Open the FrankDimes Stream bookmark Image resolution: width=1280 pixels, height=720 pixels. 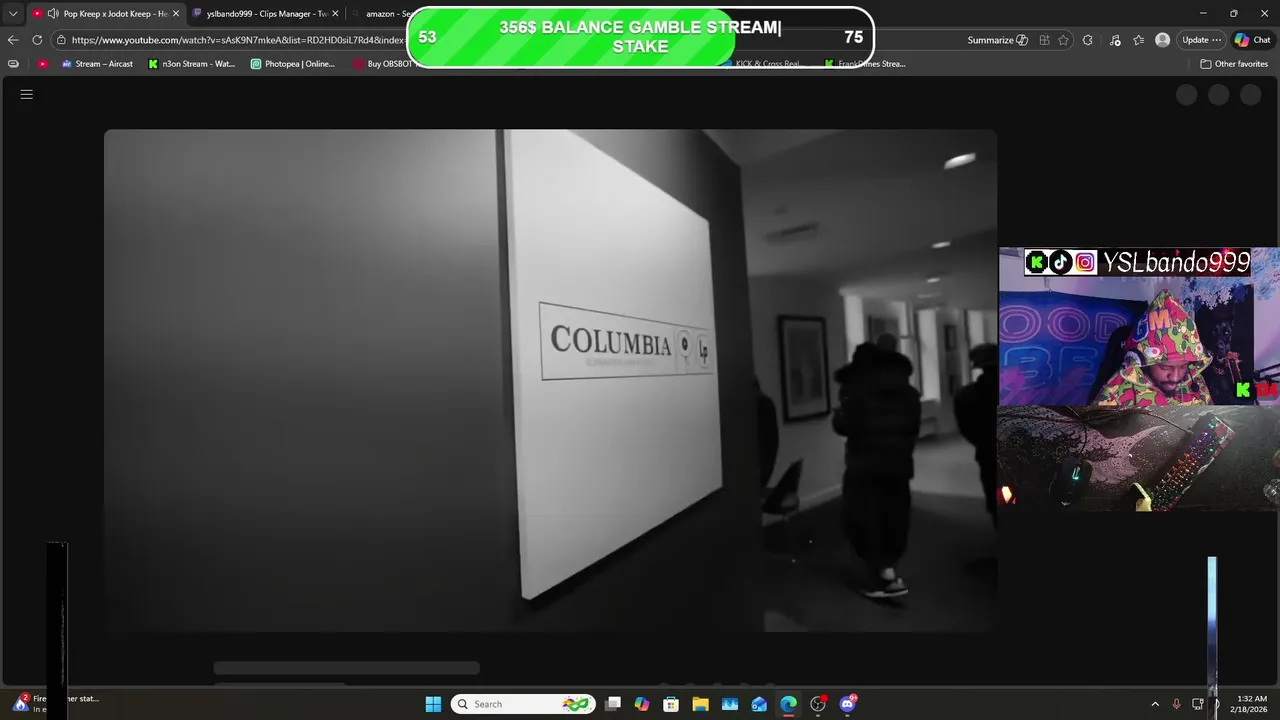[865, 64]
